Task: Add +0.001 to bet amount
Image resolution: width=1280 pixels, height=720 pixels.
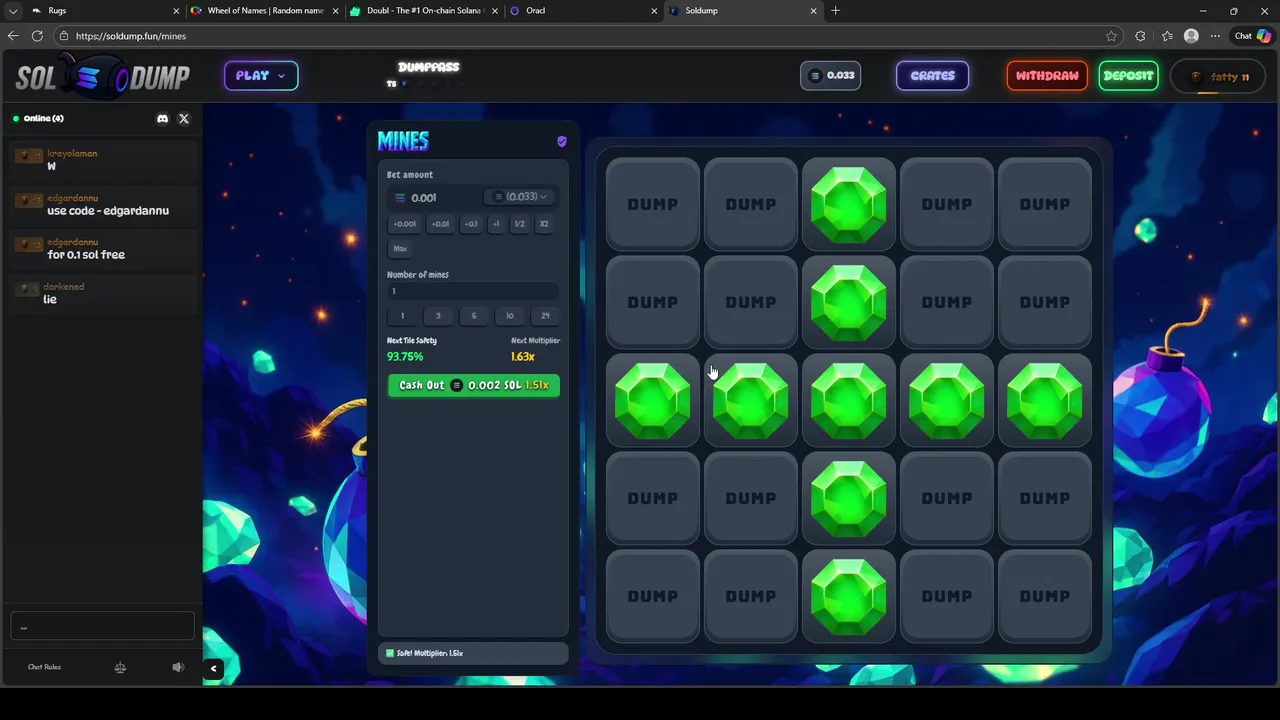Action: click(405, 224)
